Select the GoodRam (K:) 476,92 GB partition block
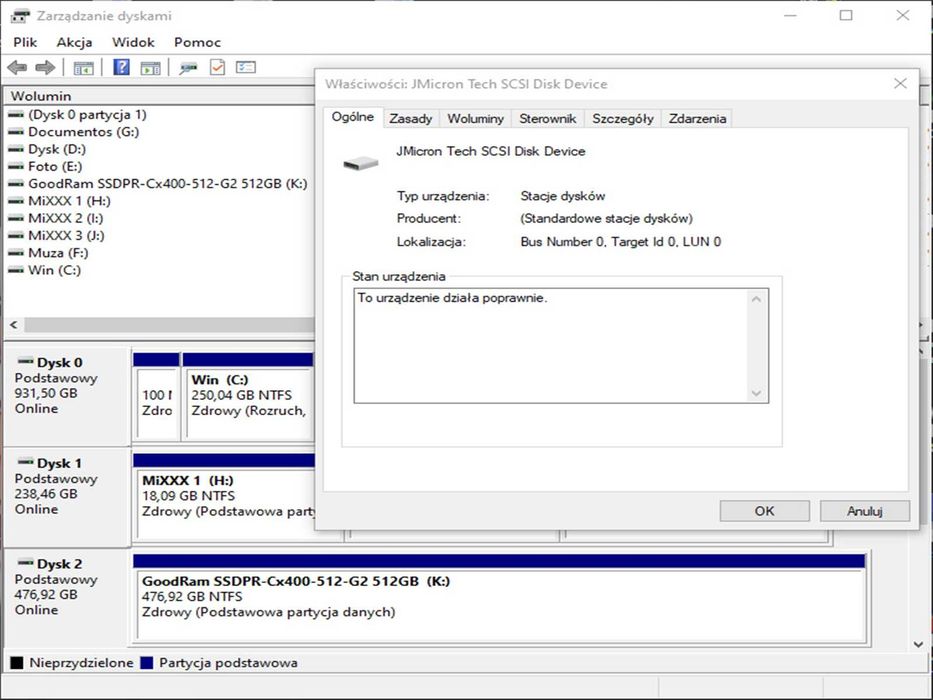The height and width of the screenshot is (700, 933). (x=500, y=598)
